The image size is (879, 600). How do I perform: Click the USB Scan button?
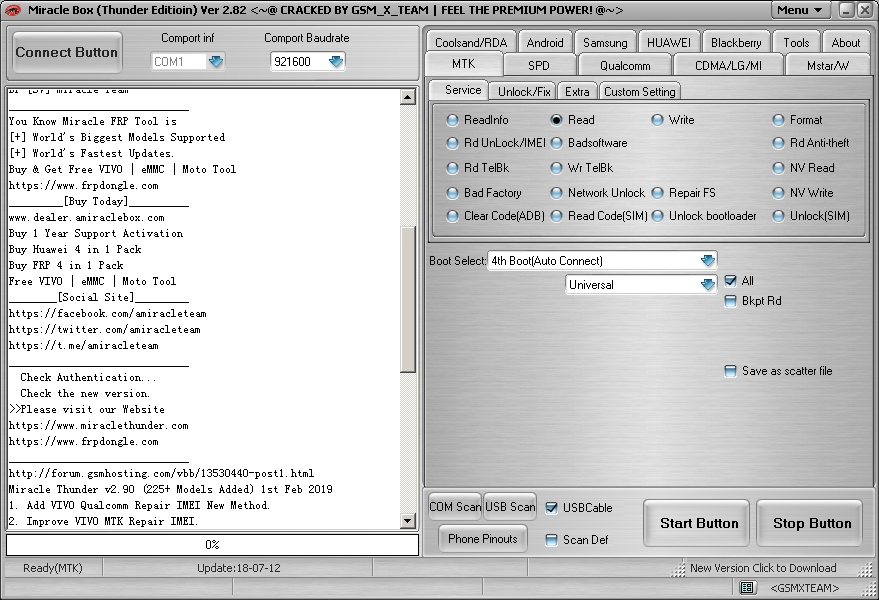coord(510,507)
